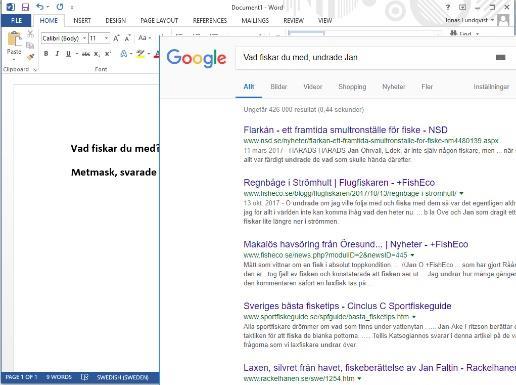Click the Google logo
The width and height of the screenshot is (516, 385).
click(196, 58)
